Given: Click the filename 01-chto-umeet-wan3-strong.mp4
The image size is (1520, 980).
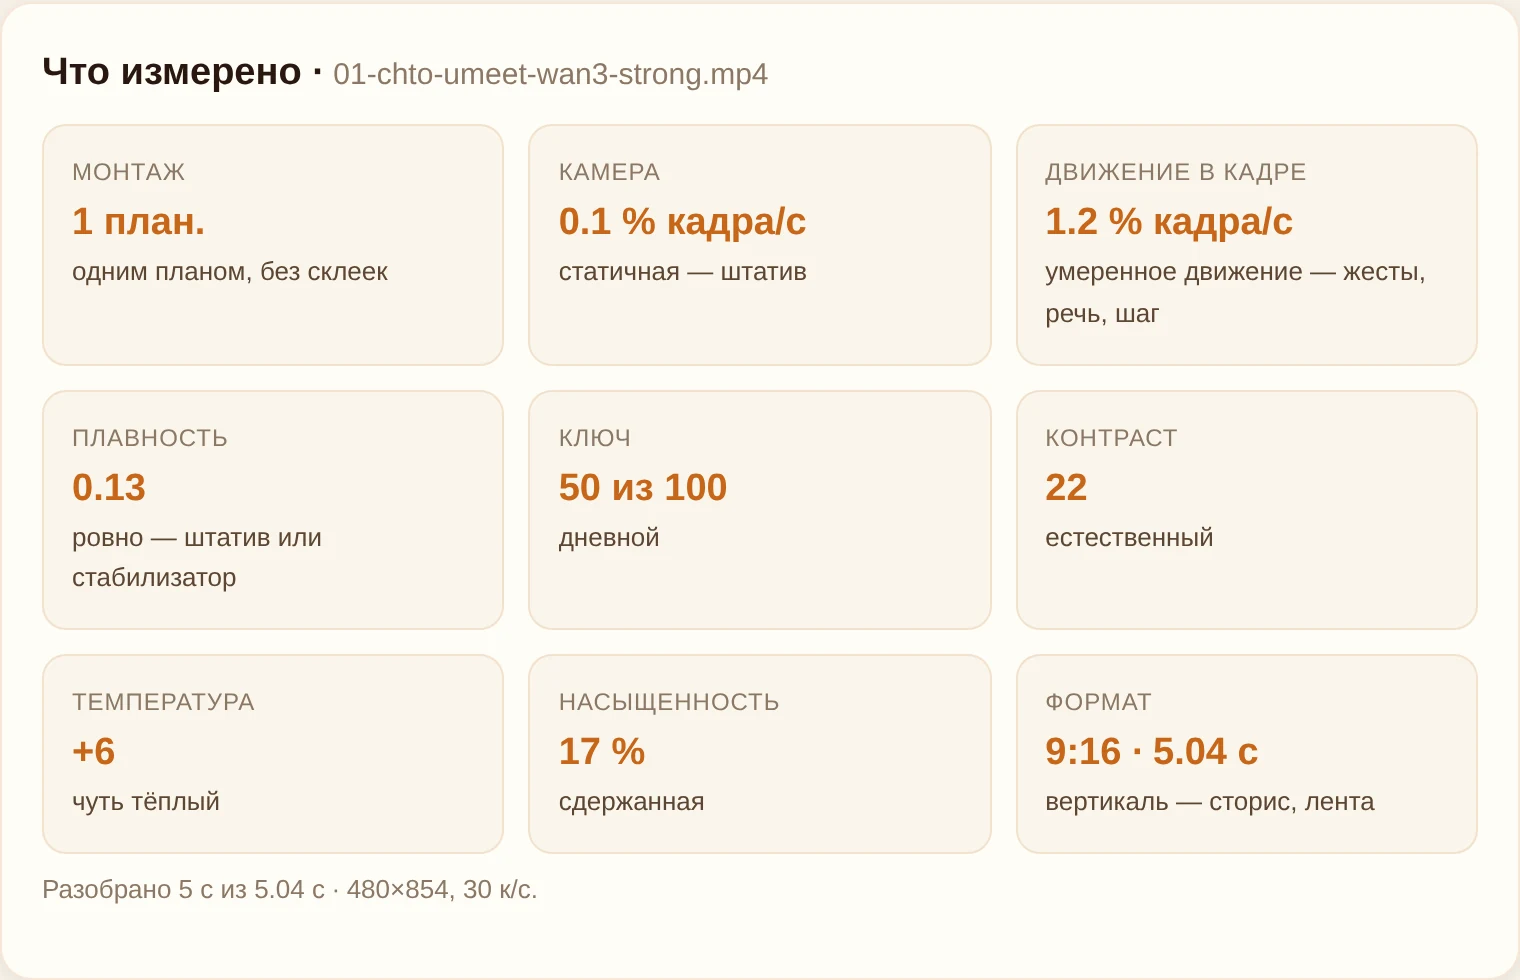Looking at the screenshot, I should click(550, 75).
